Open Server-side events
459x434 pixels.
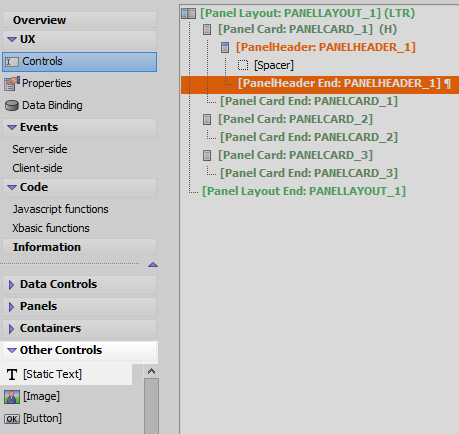point(40,149)
